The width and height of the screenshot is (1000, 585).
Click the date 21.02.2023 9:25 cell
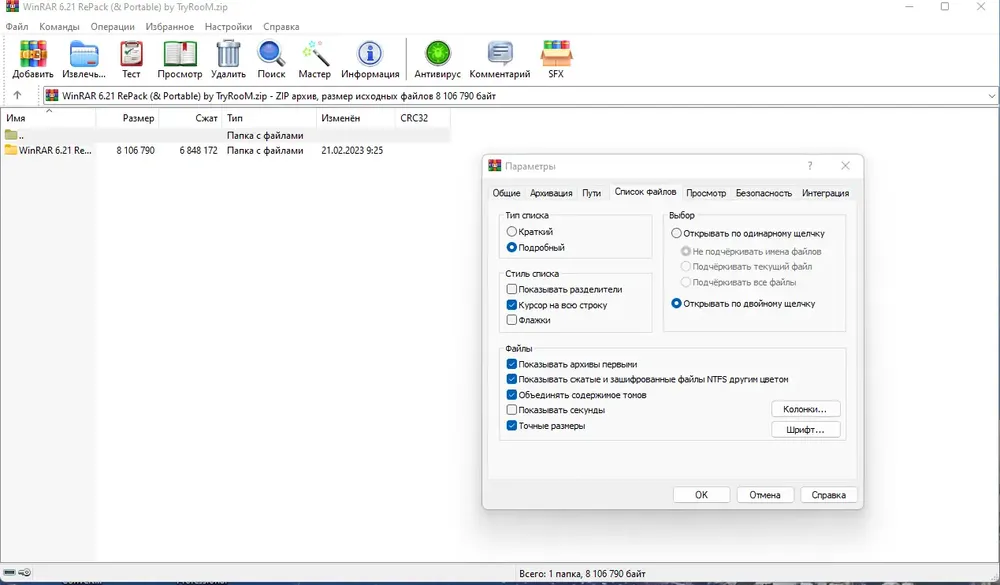pyautogui.click(x=352, y=151)
